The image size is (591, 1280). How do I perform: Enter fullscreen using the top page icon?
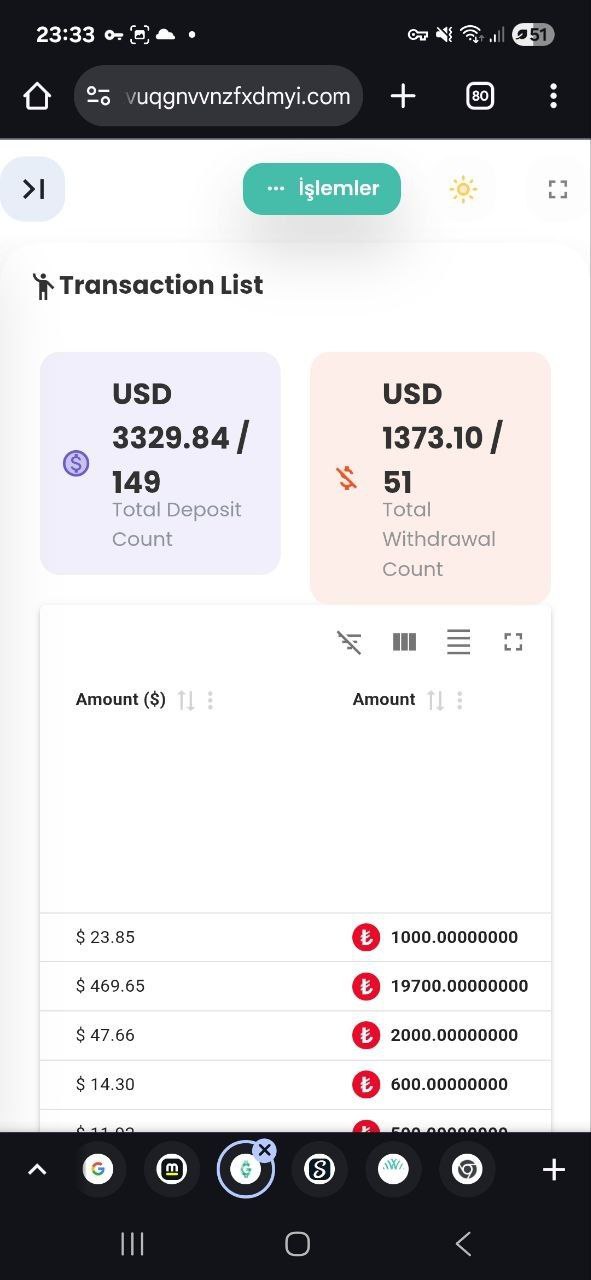click(x=557, y=189)
